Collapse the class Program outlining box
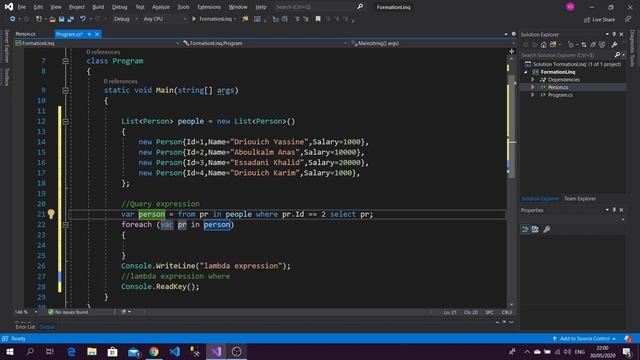This screenshot has height=360, width=640. tap(65, 61)
